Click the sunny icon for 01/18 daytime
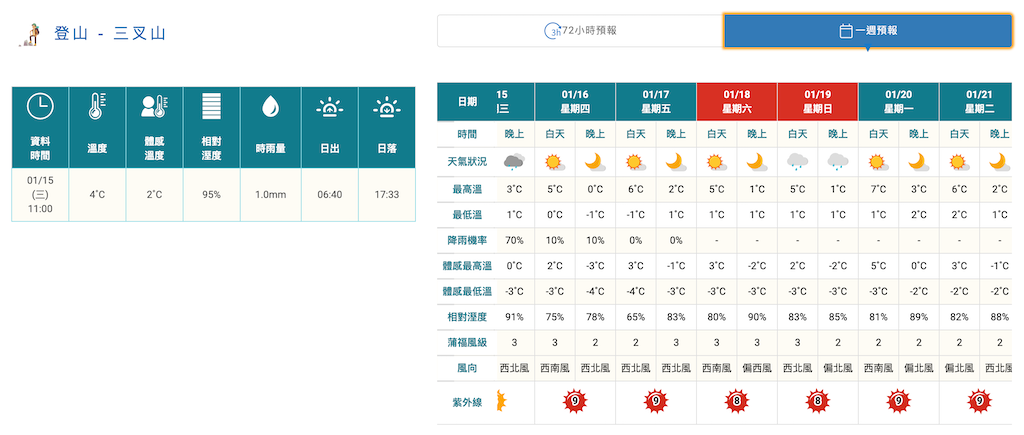This screenshot has width=1024, height=435. [x=716, y=162]
